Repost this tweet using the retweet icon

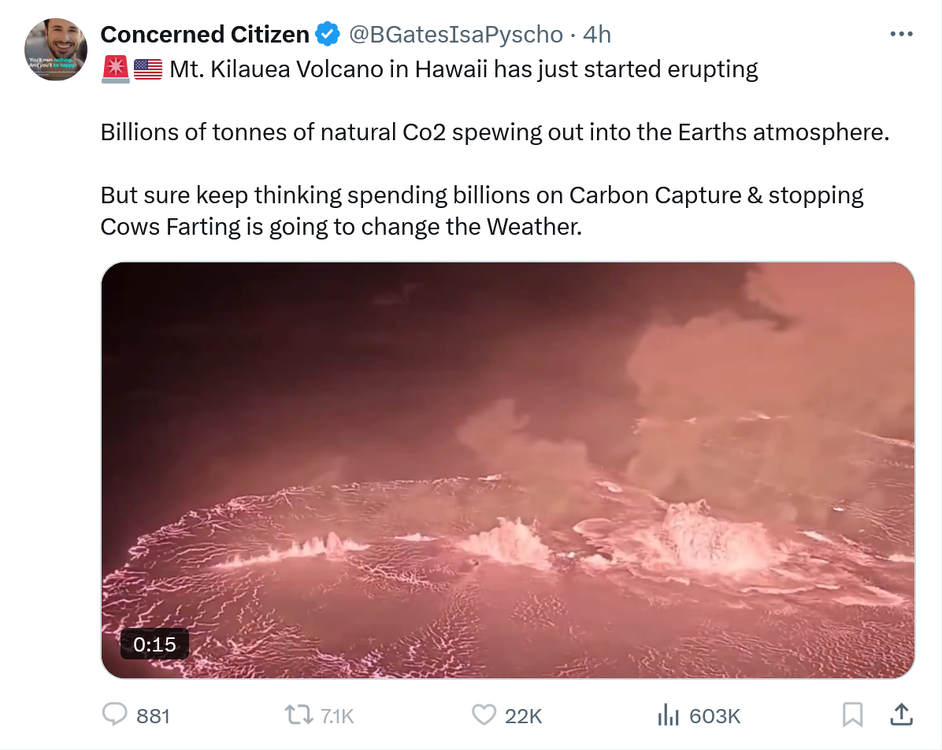(298, 715)
